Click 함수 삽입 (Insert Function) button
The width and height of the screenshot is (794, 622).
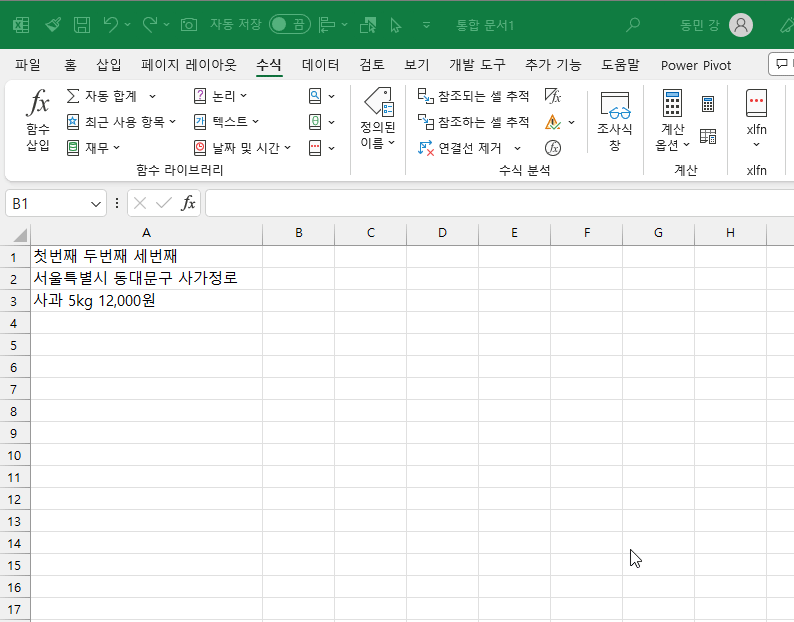point(38,120)
